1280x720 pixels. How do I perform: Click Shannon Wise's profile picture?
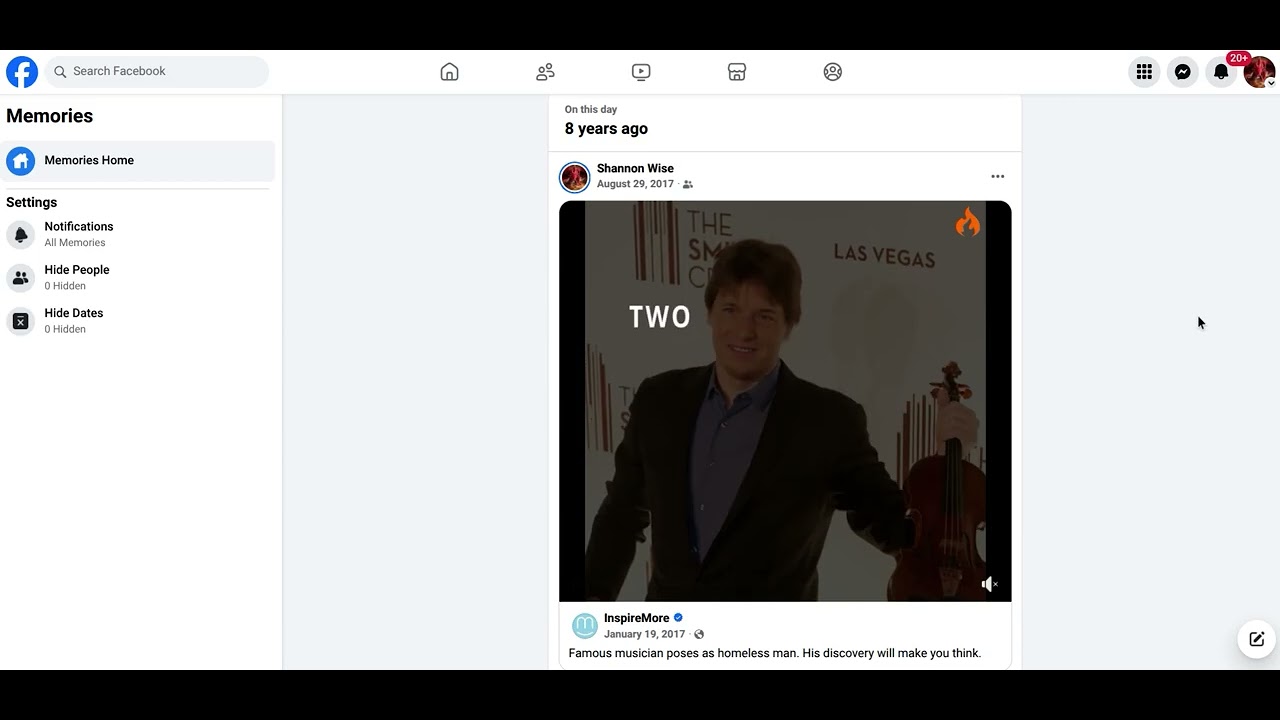pyautogui.click(x=575, y=177)
